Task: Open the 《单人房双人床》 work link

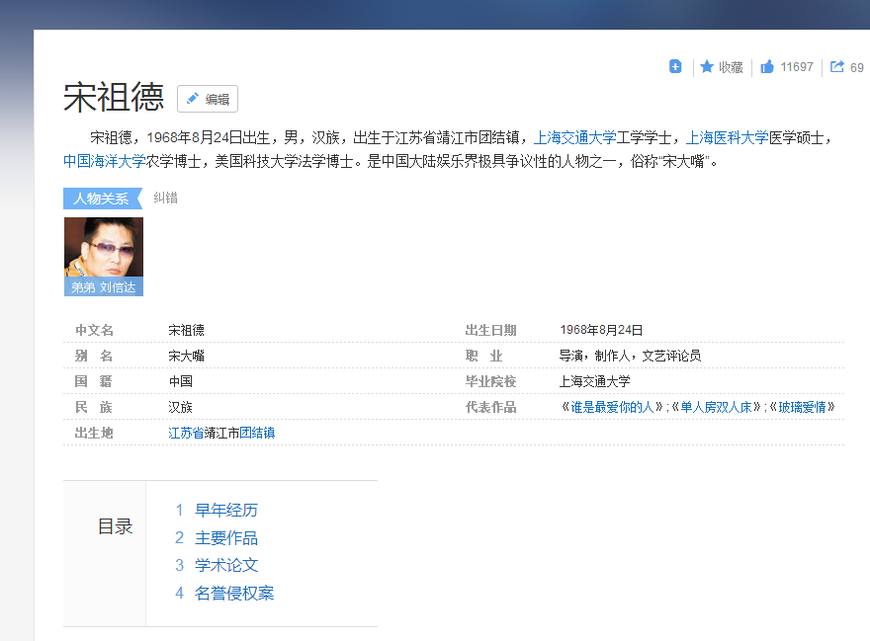Action: [x=717, y=406]
